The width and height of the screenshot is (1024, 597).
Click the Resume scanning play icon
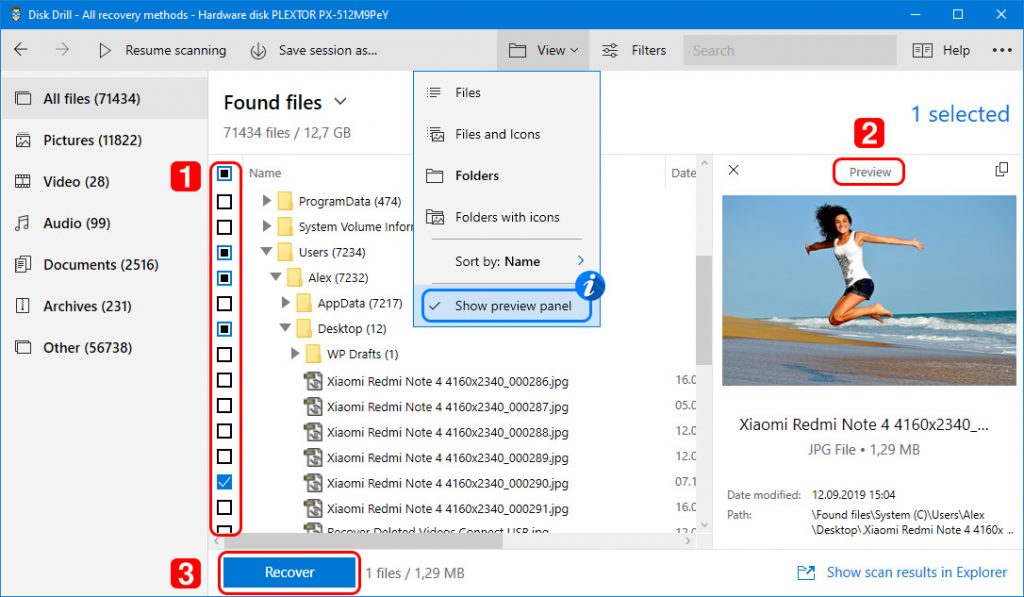click(104, 50)
